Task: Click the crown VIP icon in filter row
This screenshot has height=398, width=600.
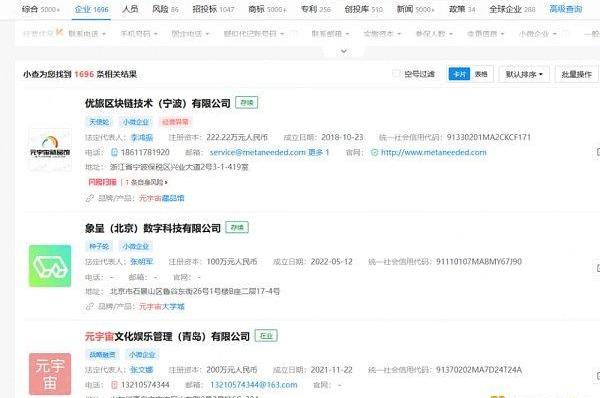Action: tap(59, 32)
